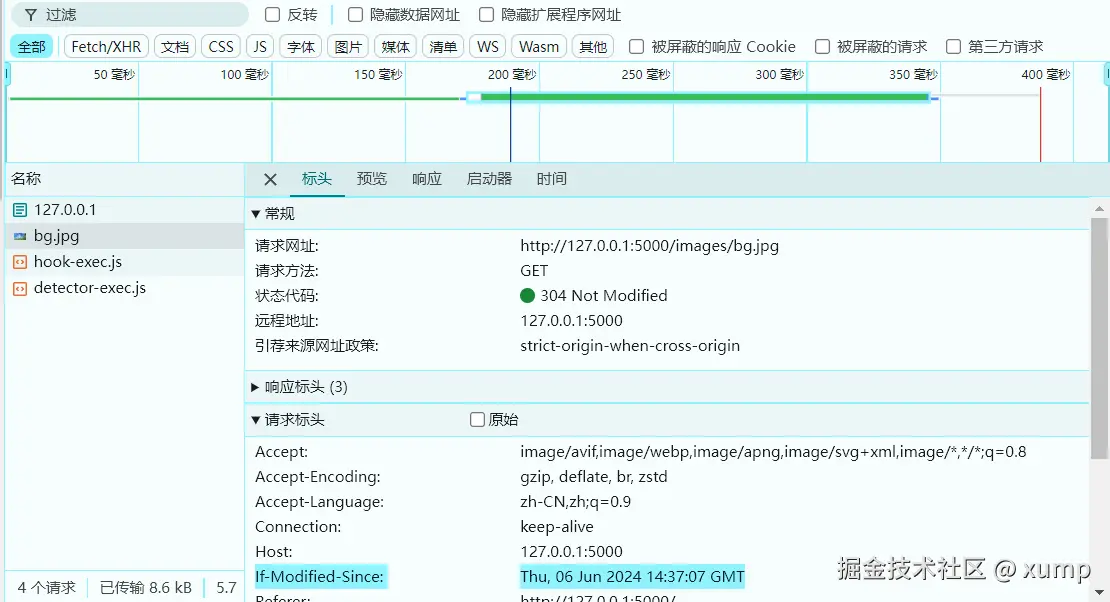The width and height of the screenshot is (1110, 602).
Task: Filter by WS websocket type
Action: [488, 47]
